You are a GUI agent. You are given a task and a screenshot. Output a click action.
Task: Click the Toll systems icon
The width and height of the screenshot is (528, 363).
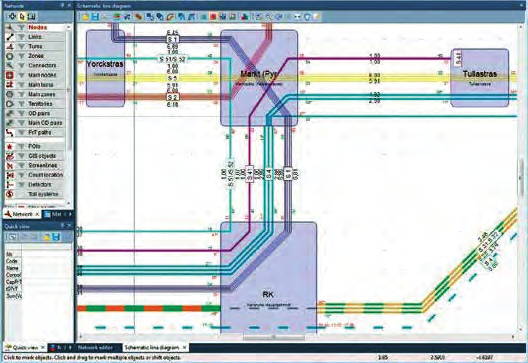pyautogui.click(x=10, y=194)
